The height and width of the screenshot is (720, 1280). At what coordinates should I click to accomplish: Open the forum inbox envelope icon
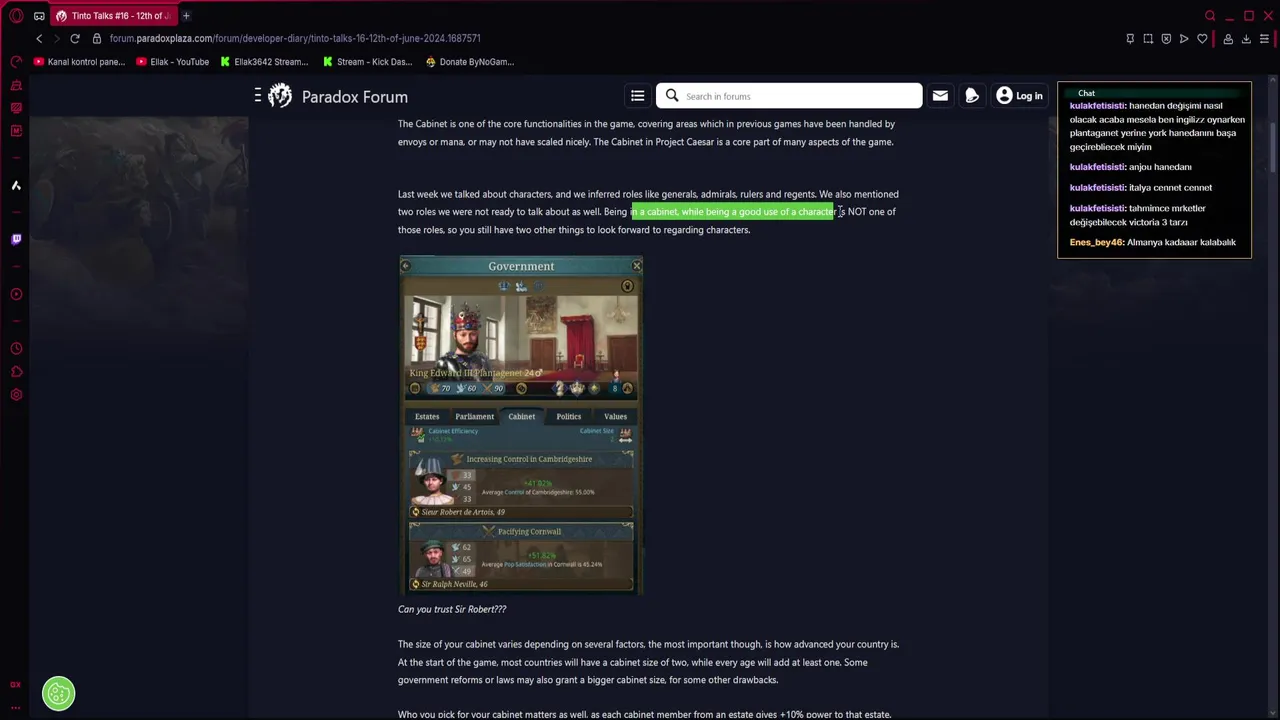940,96
